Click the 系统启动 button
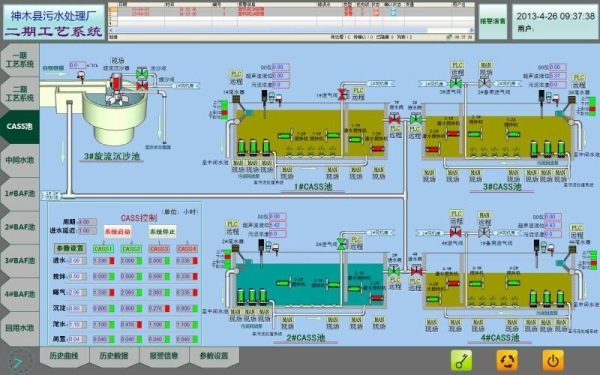Screen dimensions: 600x375 pyautogui.click(x=118, y=232)
